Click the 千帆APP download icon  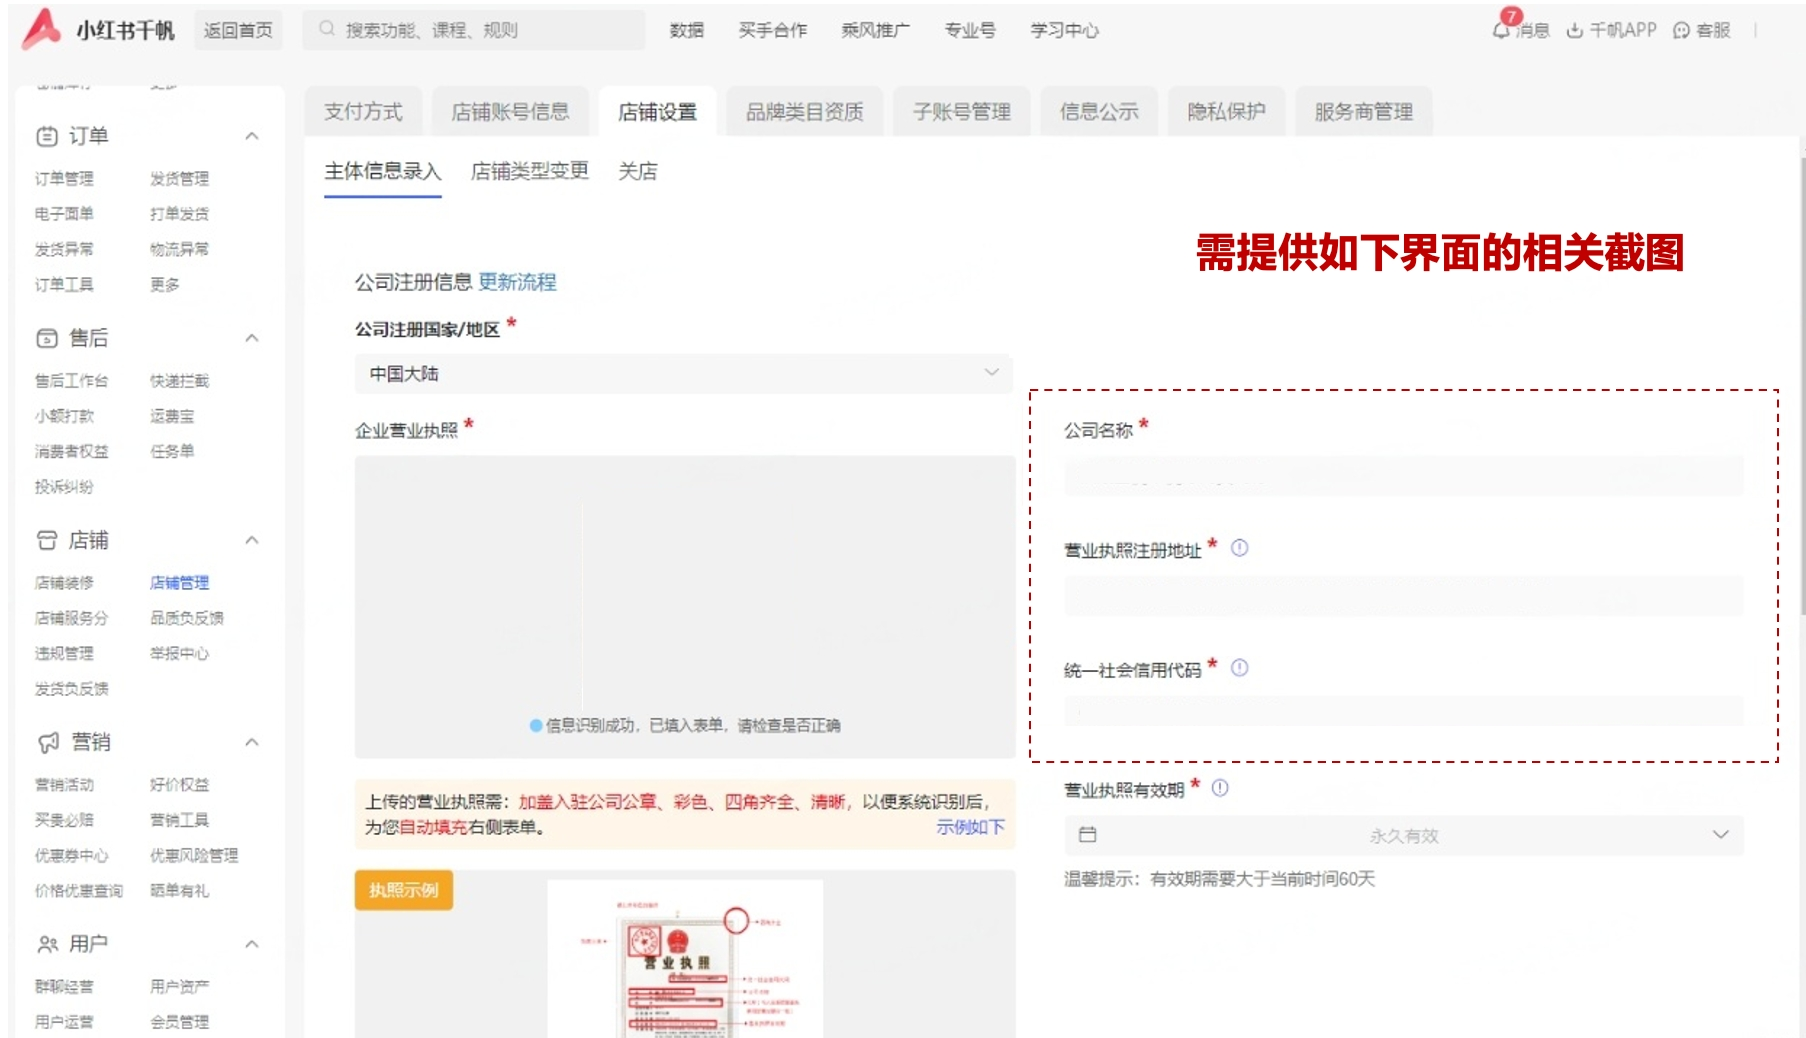[x=1575, y=31]
